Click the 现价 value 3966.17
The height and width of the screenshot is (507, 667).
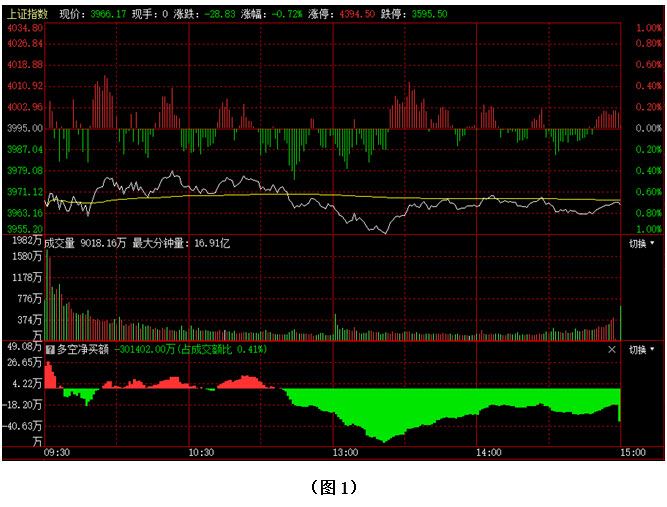click(x=108, y=15)
